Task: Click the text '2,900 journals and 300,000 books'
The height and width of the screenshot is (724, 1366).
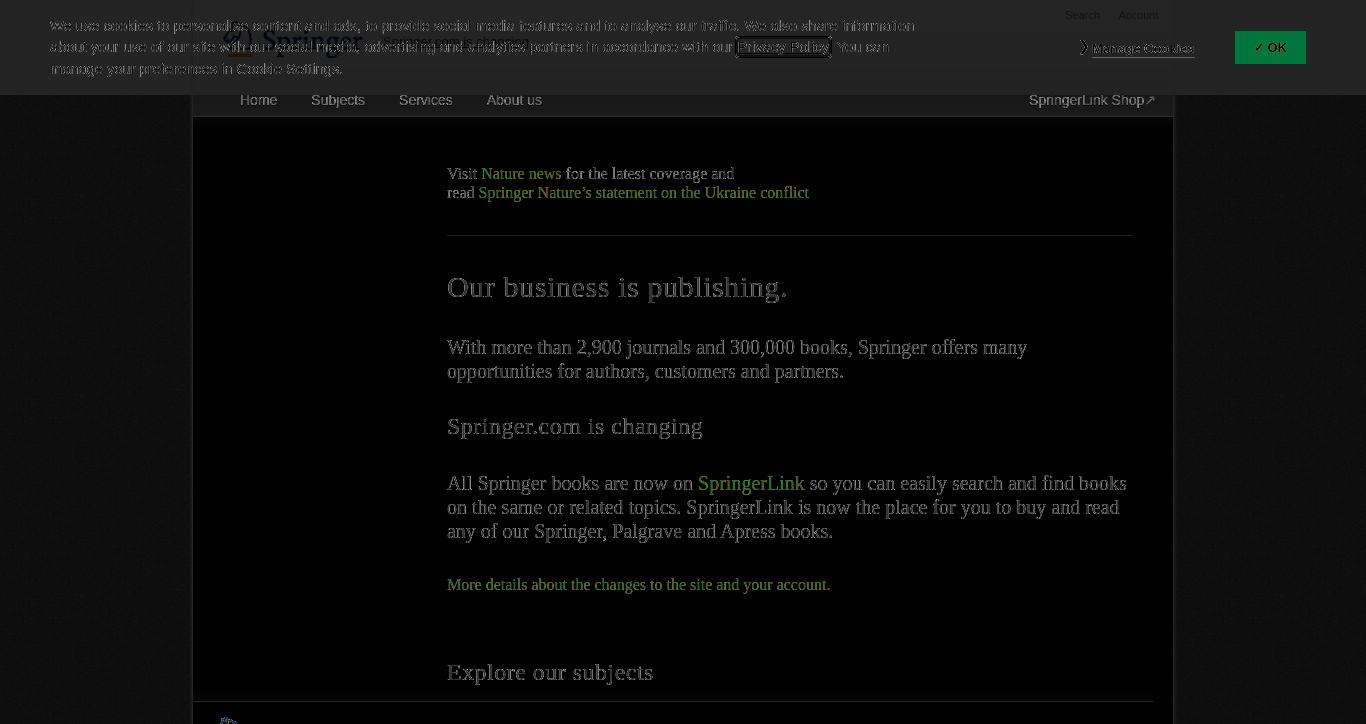Action: click(713, 348)
